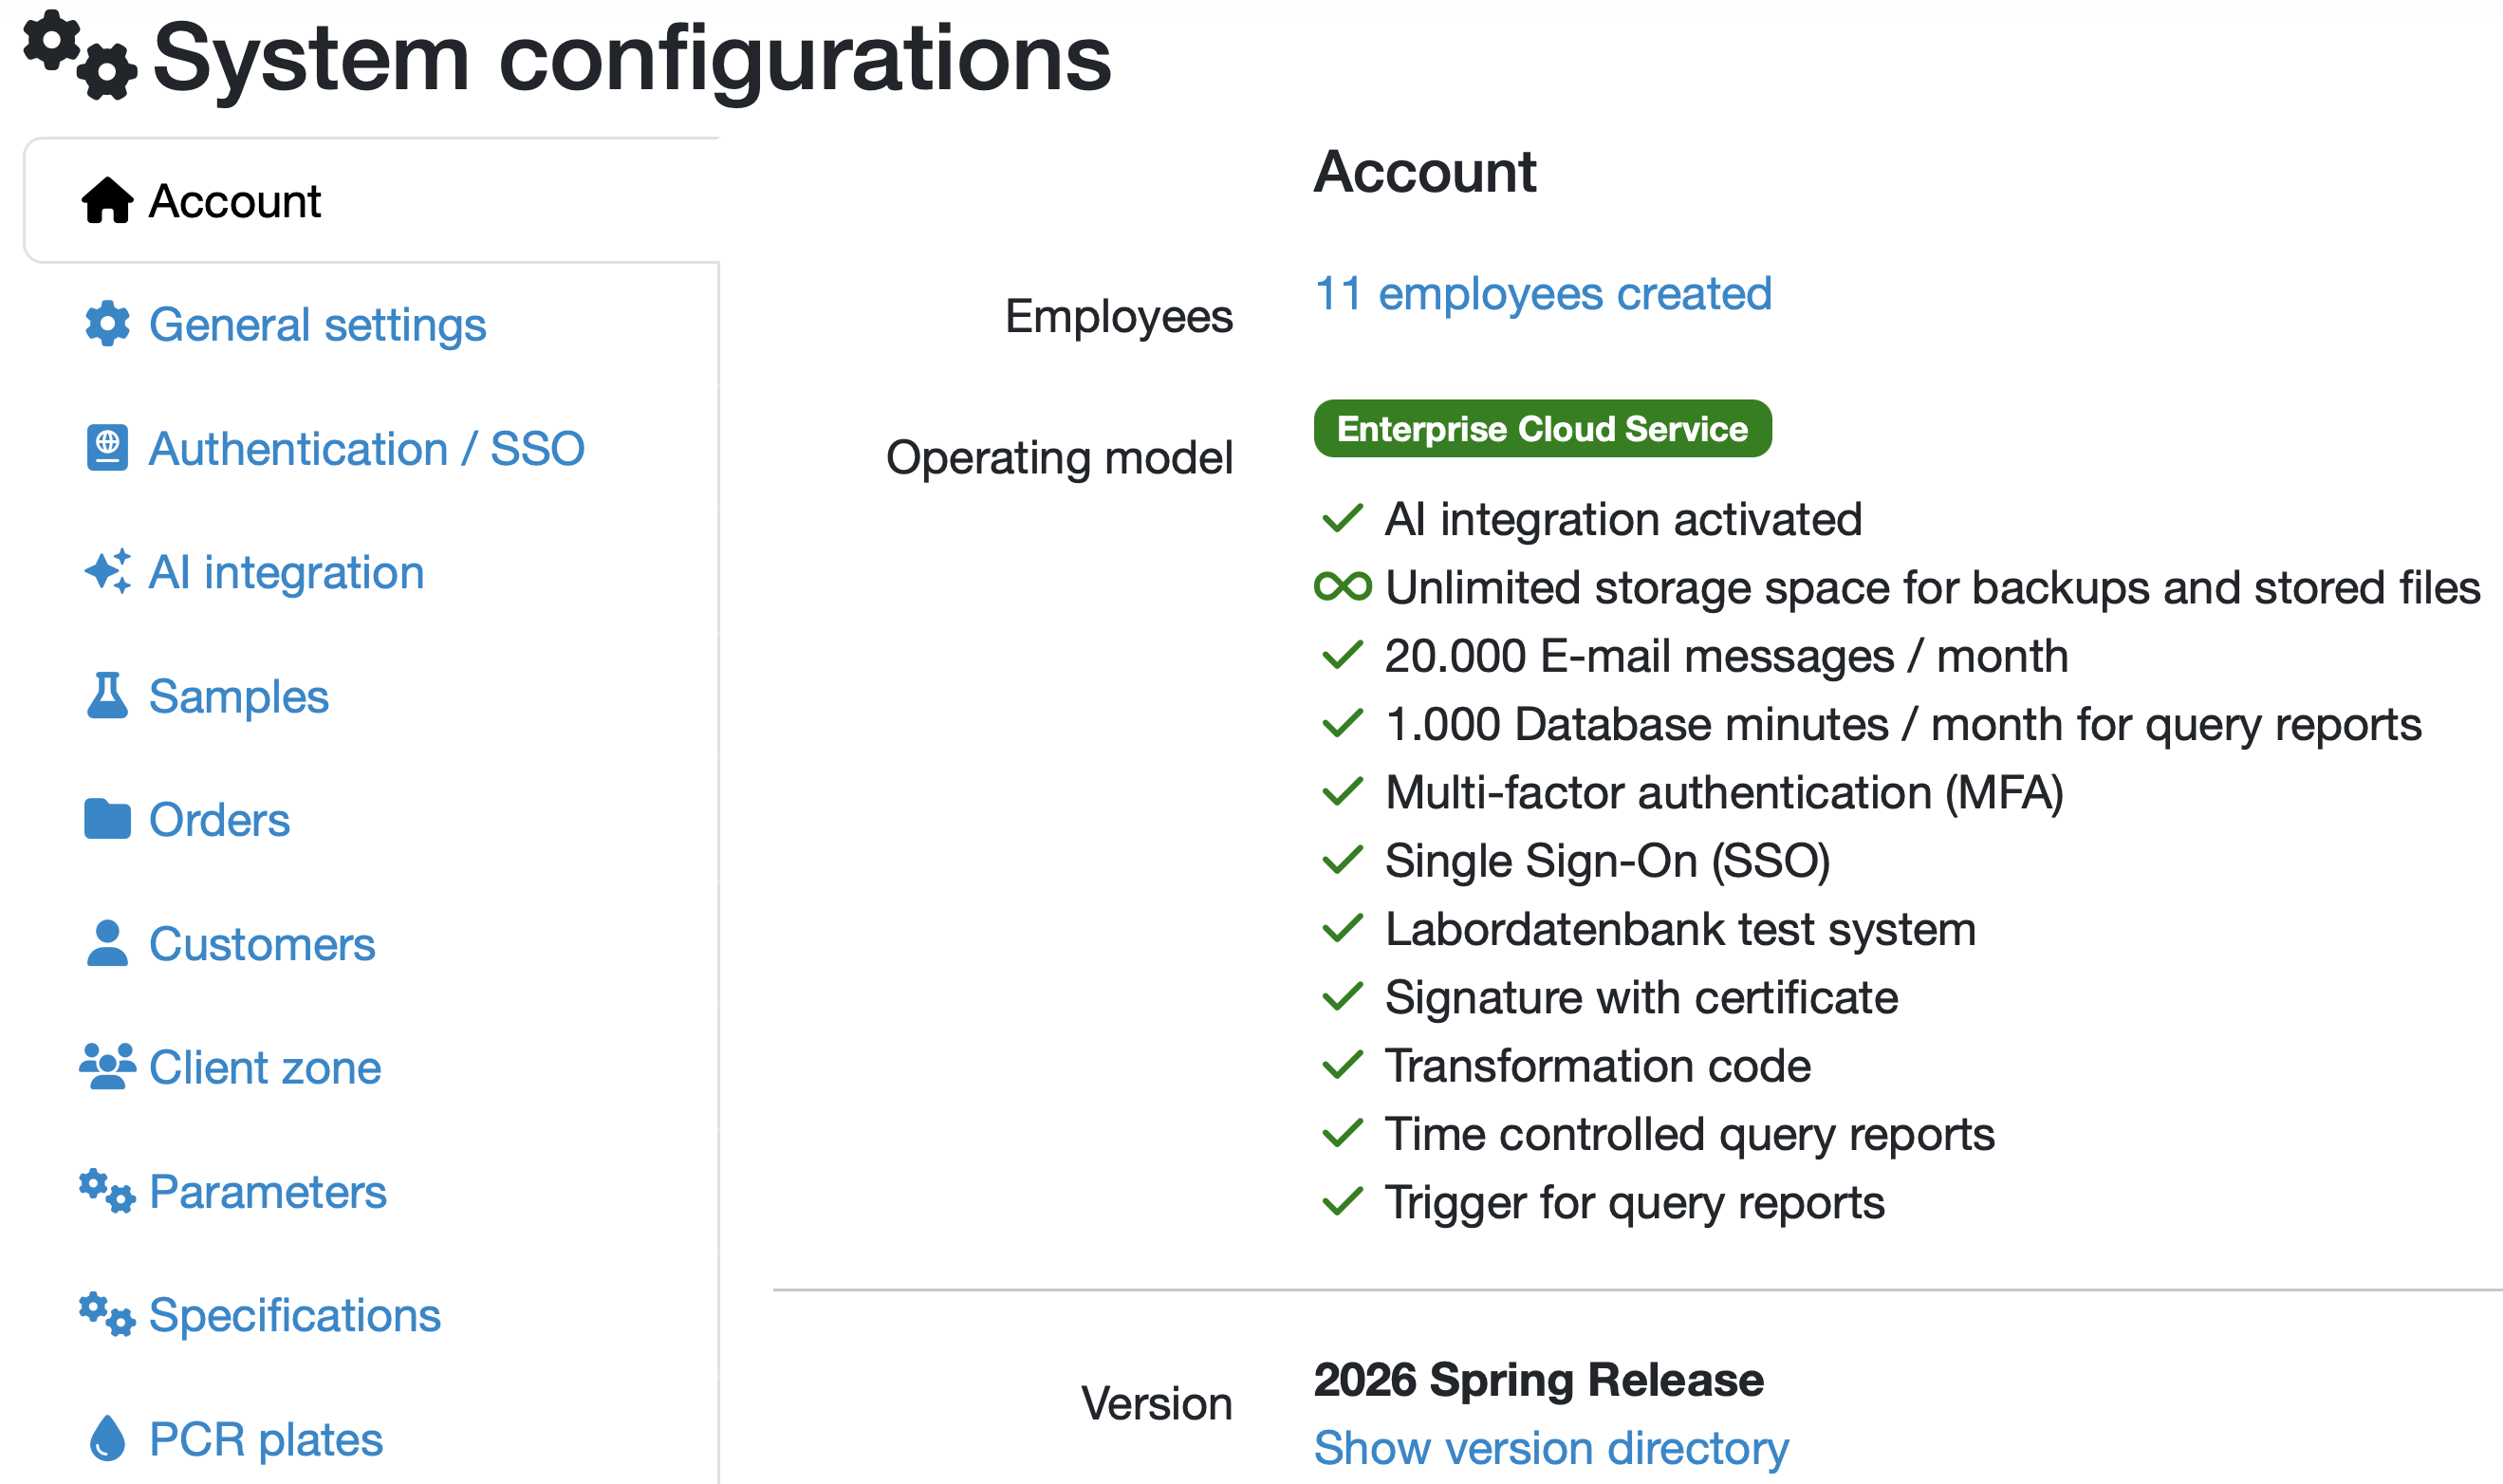Click the Enterprise Cloud Service badge

point(1542,429)
